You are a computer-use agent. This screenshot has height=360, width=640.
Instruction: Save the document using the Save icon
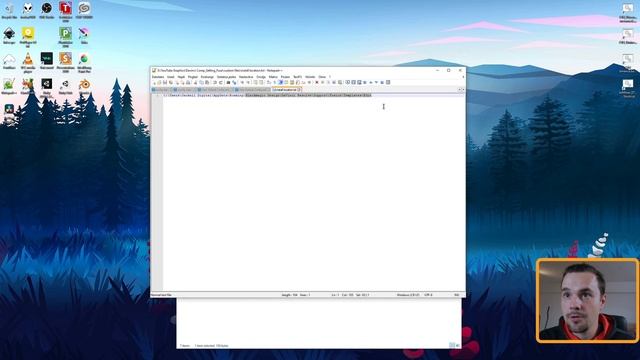165,82
